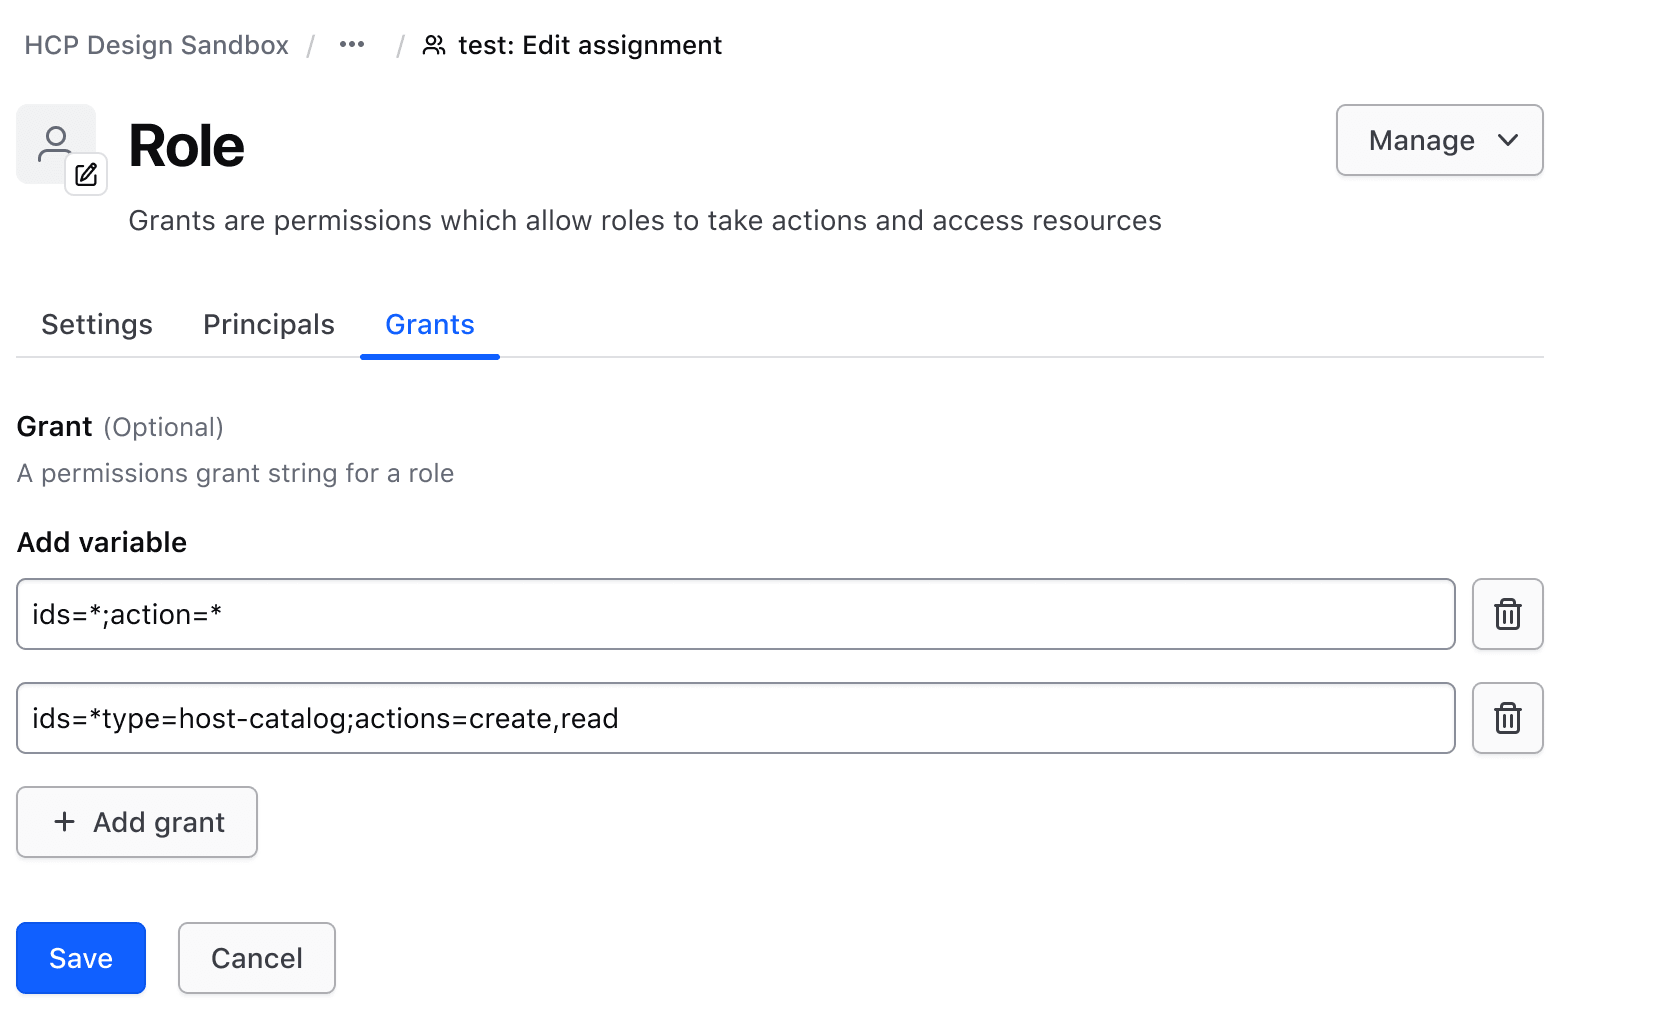The height and width of the screenshot is (1010, 1672).
Task: Open the Principals tab
Action: (268, 325)
